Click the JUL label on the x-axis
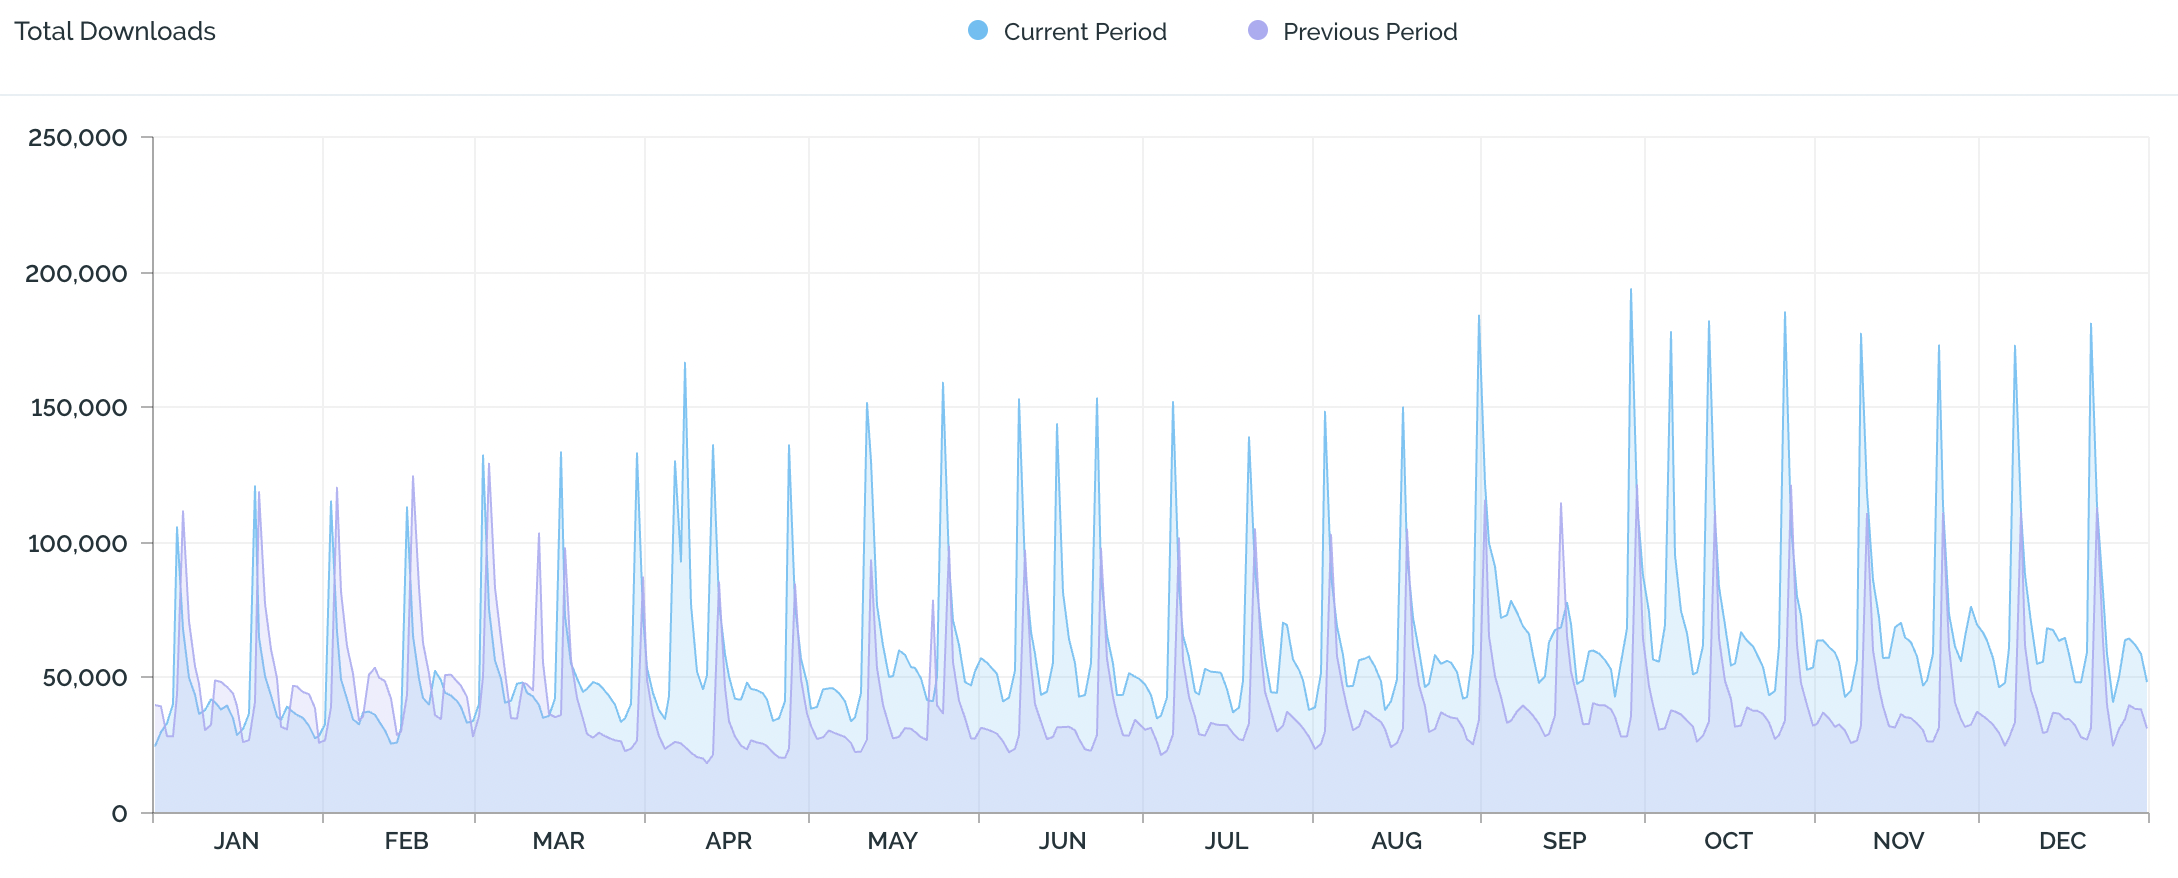The width and height of the screenshot is (2178, 878). coord(1227,841)
